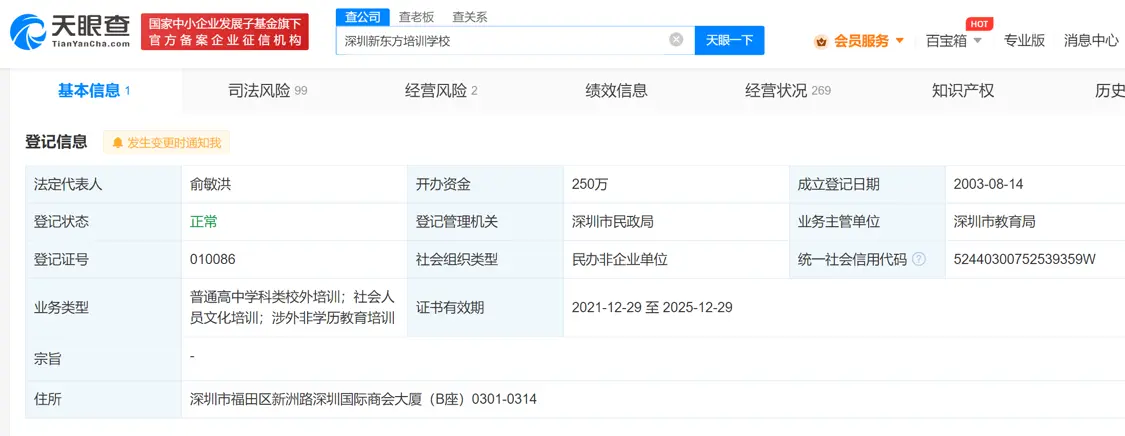
Task: Switch to the 绩效信息 tab
Action: coord(616,91)
